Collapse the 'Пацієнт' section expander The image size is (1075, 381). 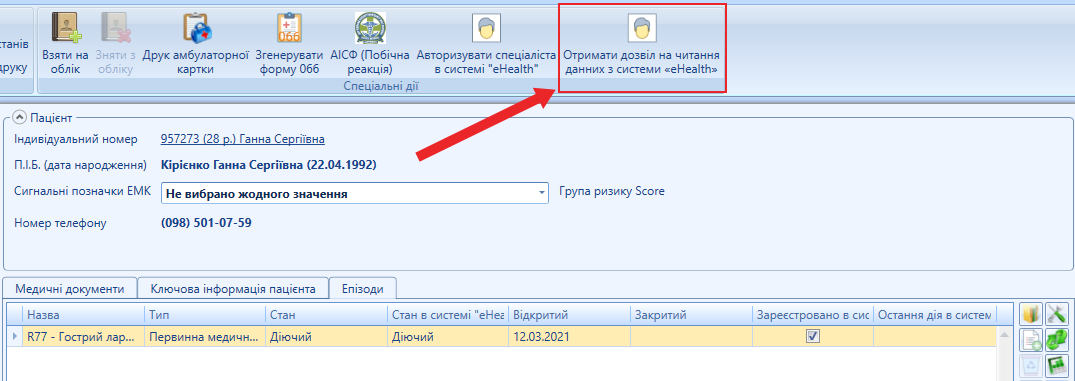pyautogui.click(x=20, y=118)
